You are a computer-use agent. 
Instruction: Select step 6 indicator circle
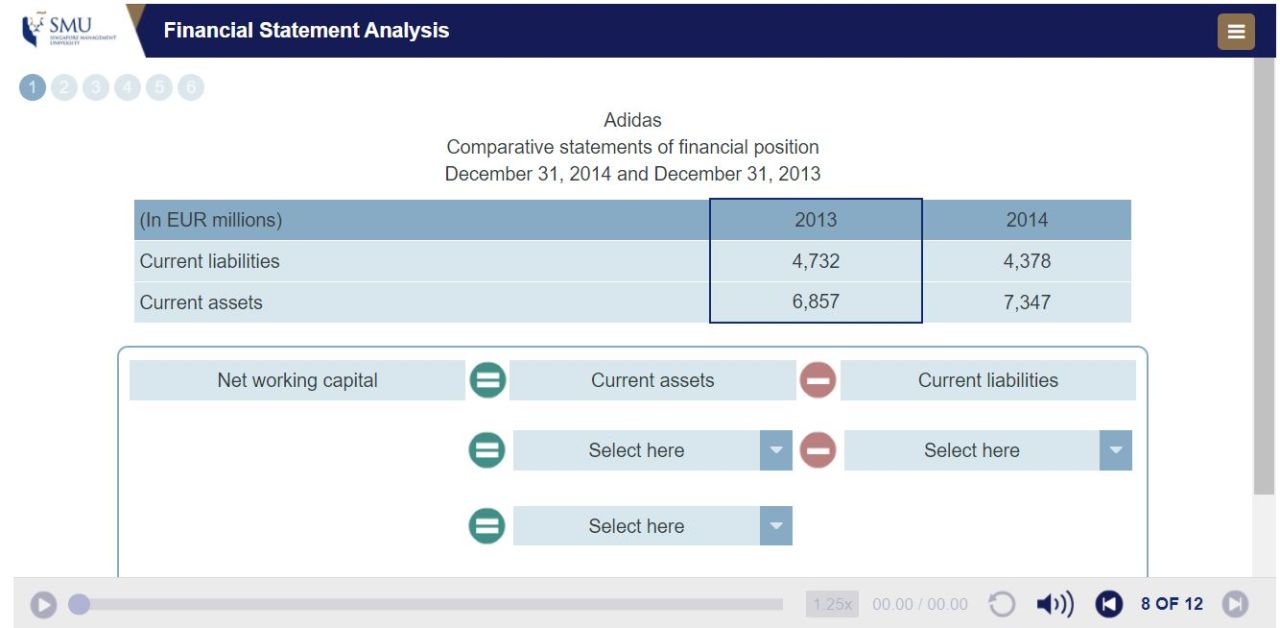(191, 88)
